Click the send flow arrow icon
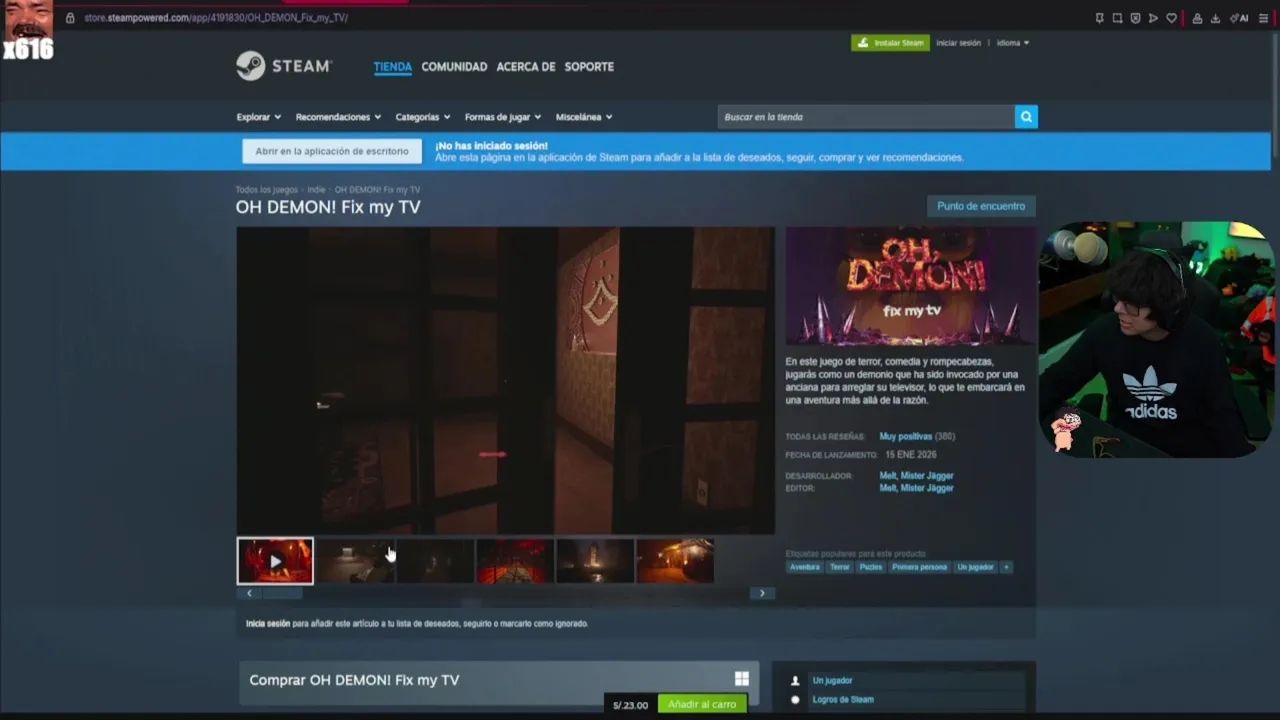The height and width of the screenshot is (720, 1280). click(1153, 18)
